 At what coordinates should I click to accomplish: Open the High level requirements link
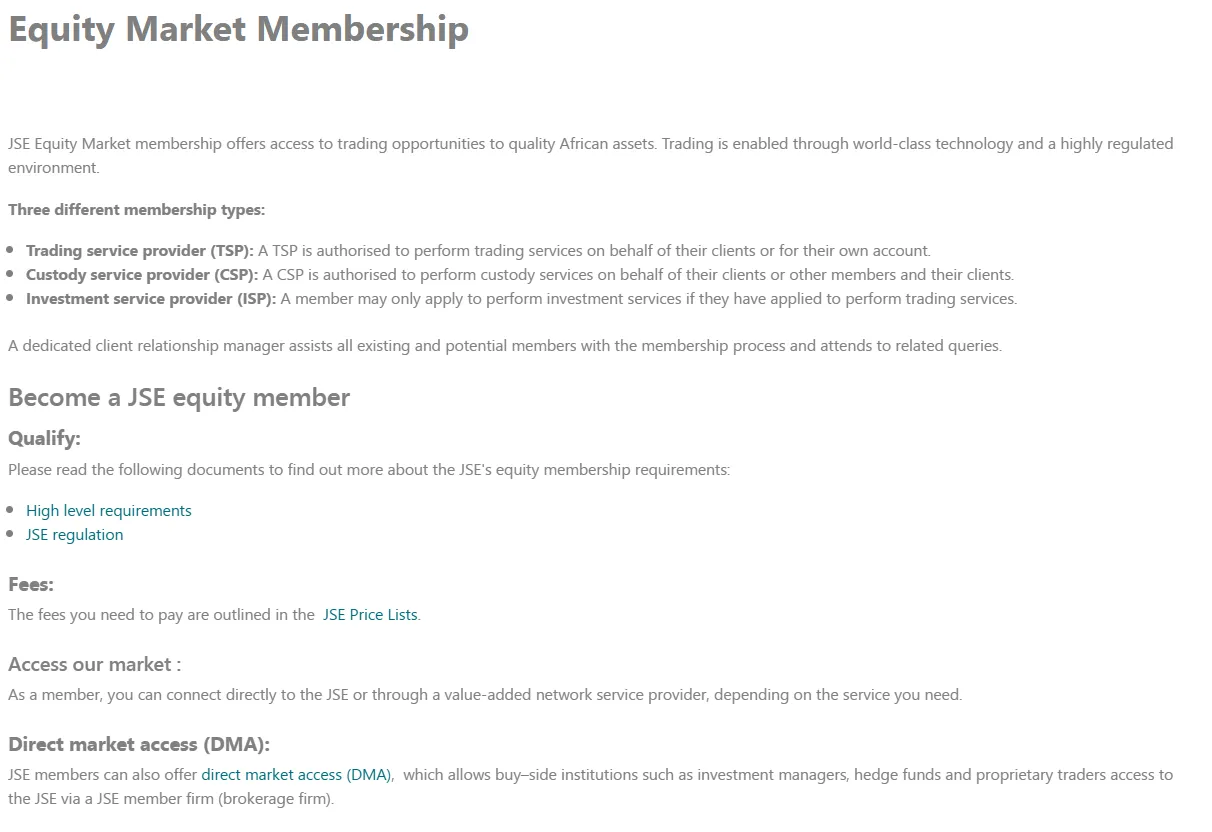(108, 511)
